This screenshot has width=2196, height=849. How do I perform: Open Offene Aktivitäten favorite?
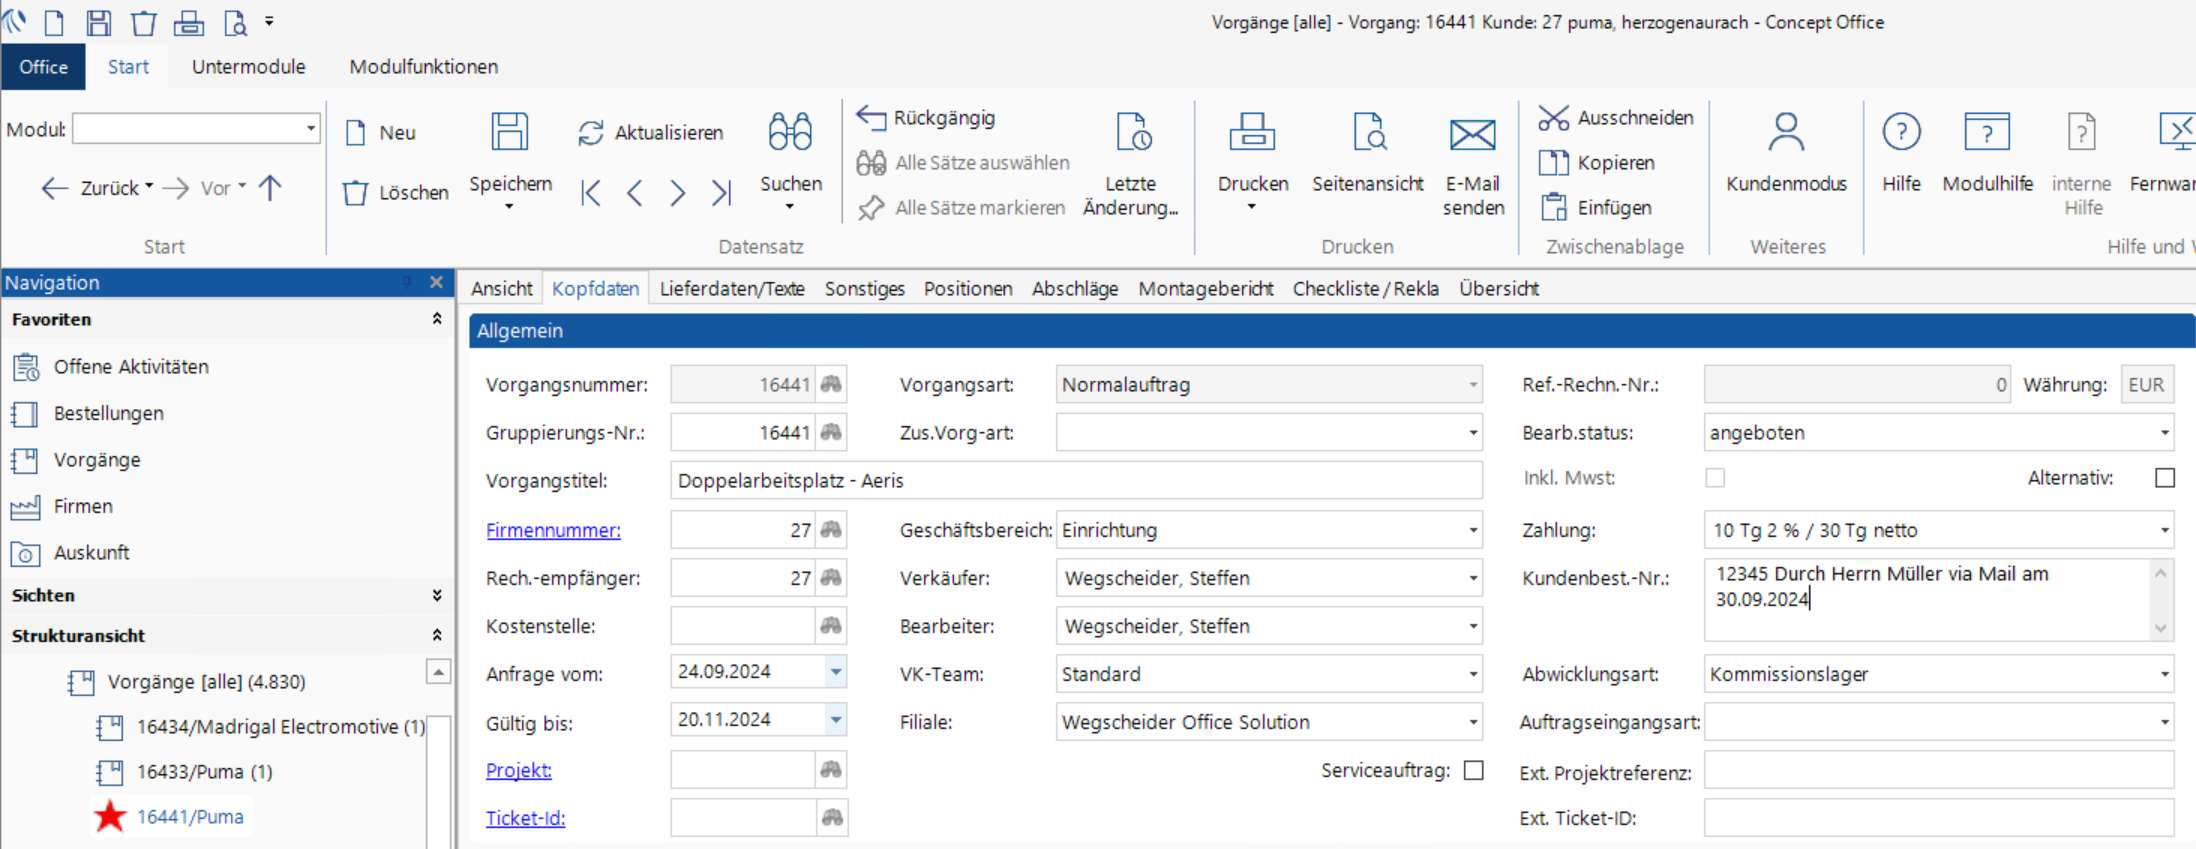(x=131, y=367)
